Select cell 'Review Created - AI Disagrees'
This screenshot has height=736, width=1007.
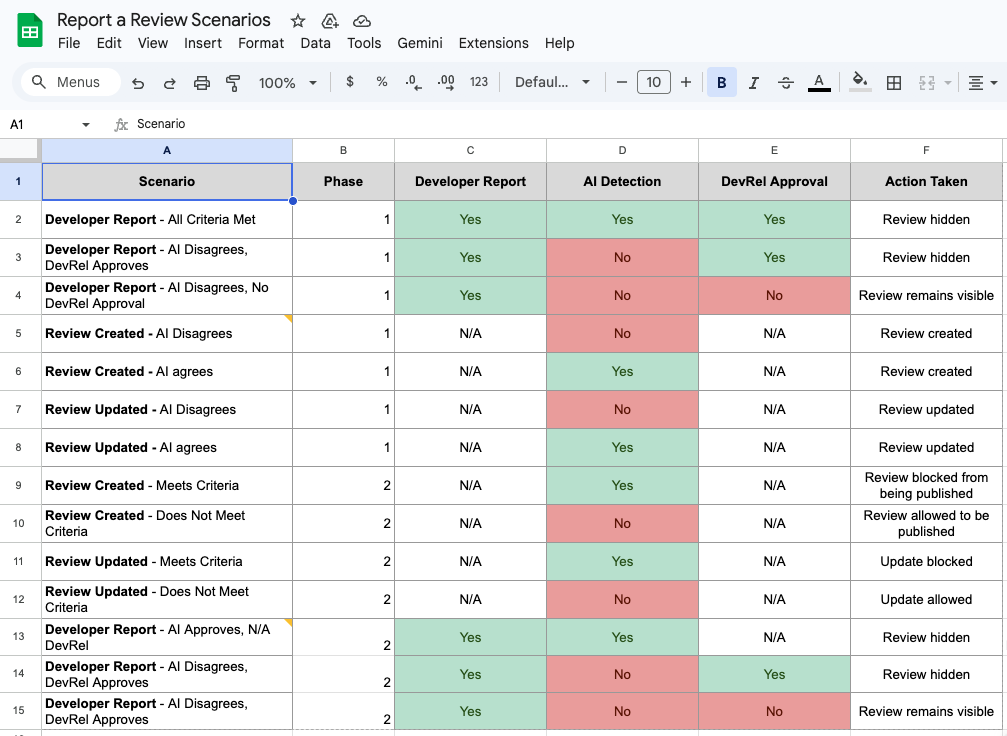pos(167,333)
